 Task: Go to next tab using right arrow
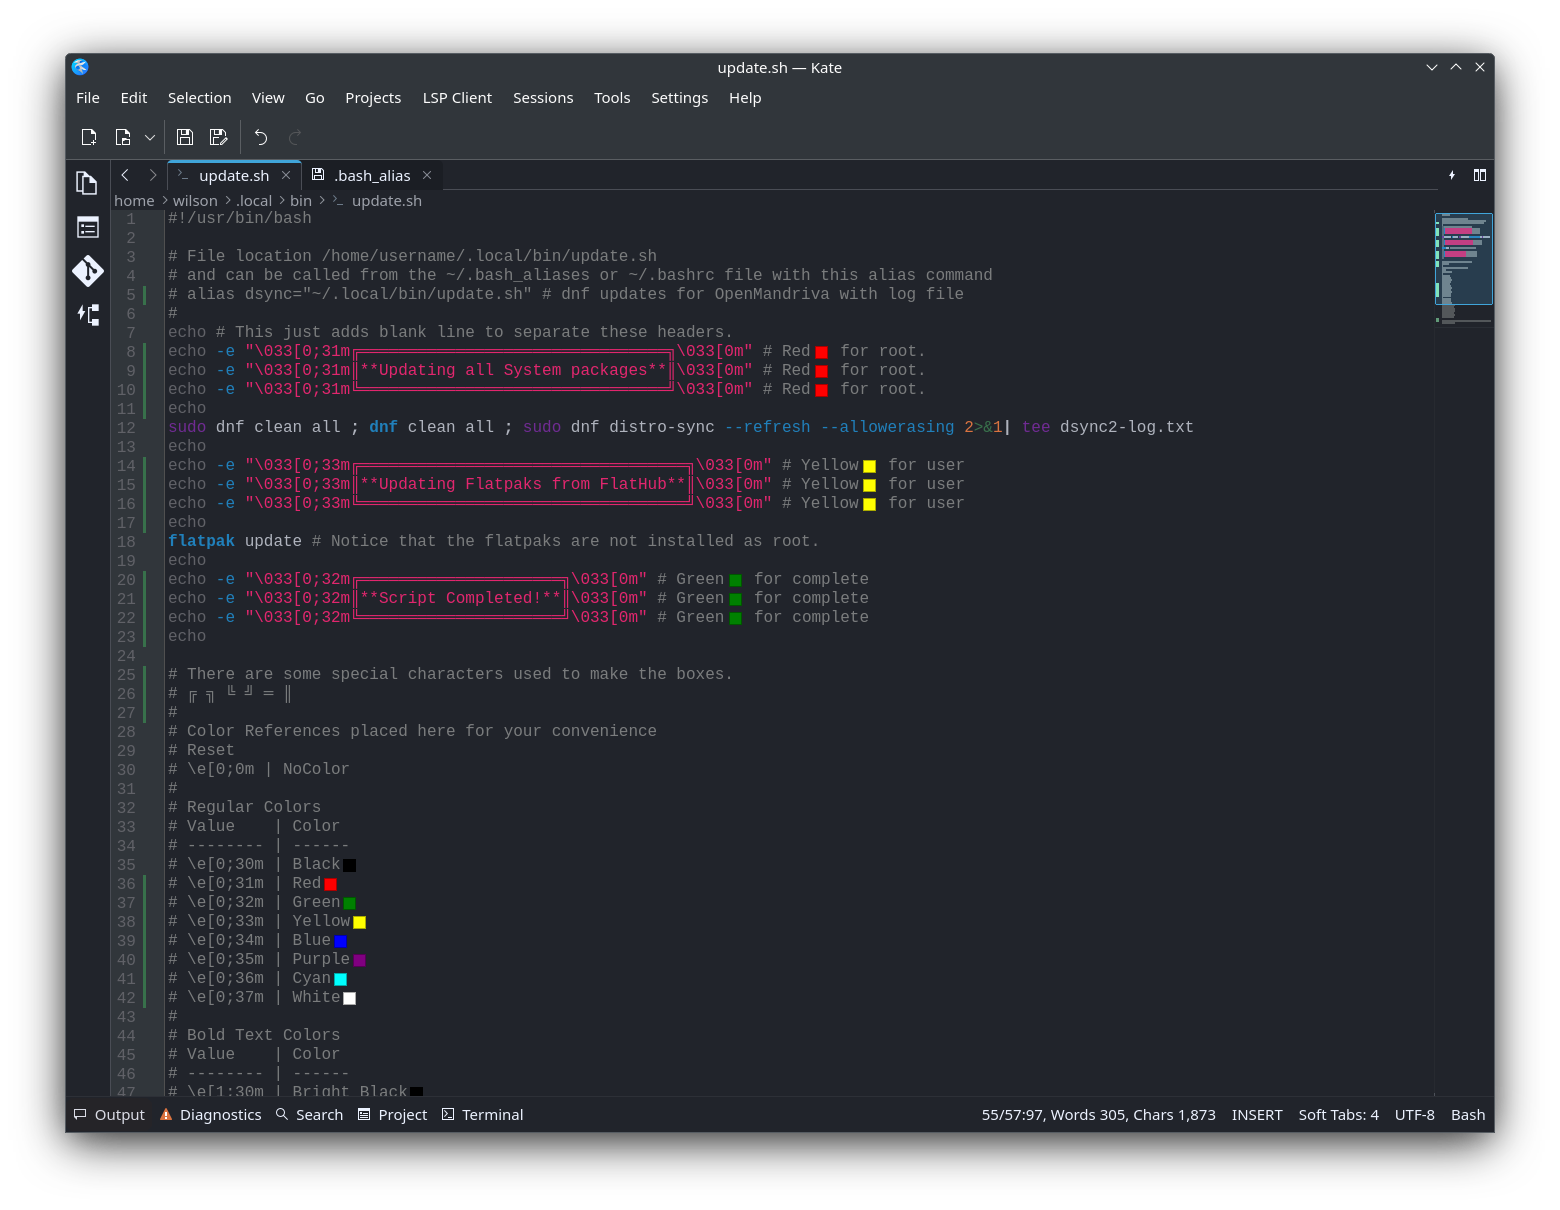[x=153, y=175]
